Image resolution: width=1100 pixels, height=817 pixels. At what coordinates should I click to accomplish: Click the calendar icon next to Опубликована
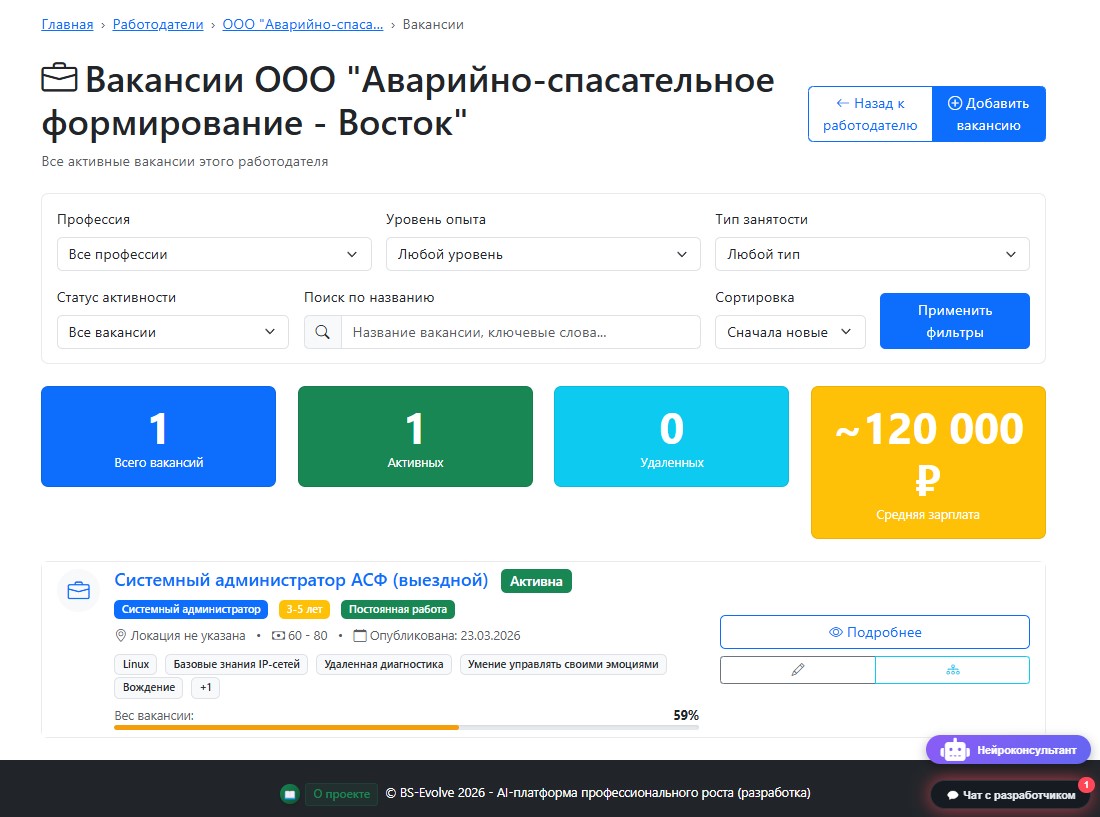click(360, 635)
